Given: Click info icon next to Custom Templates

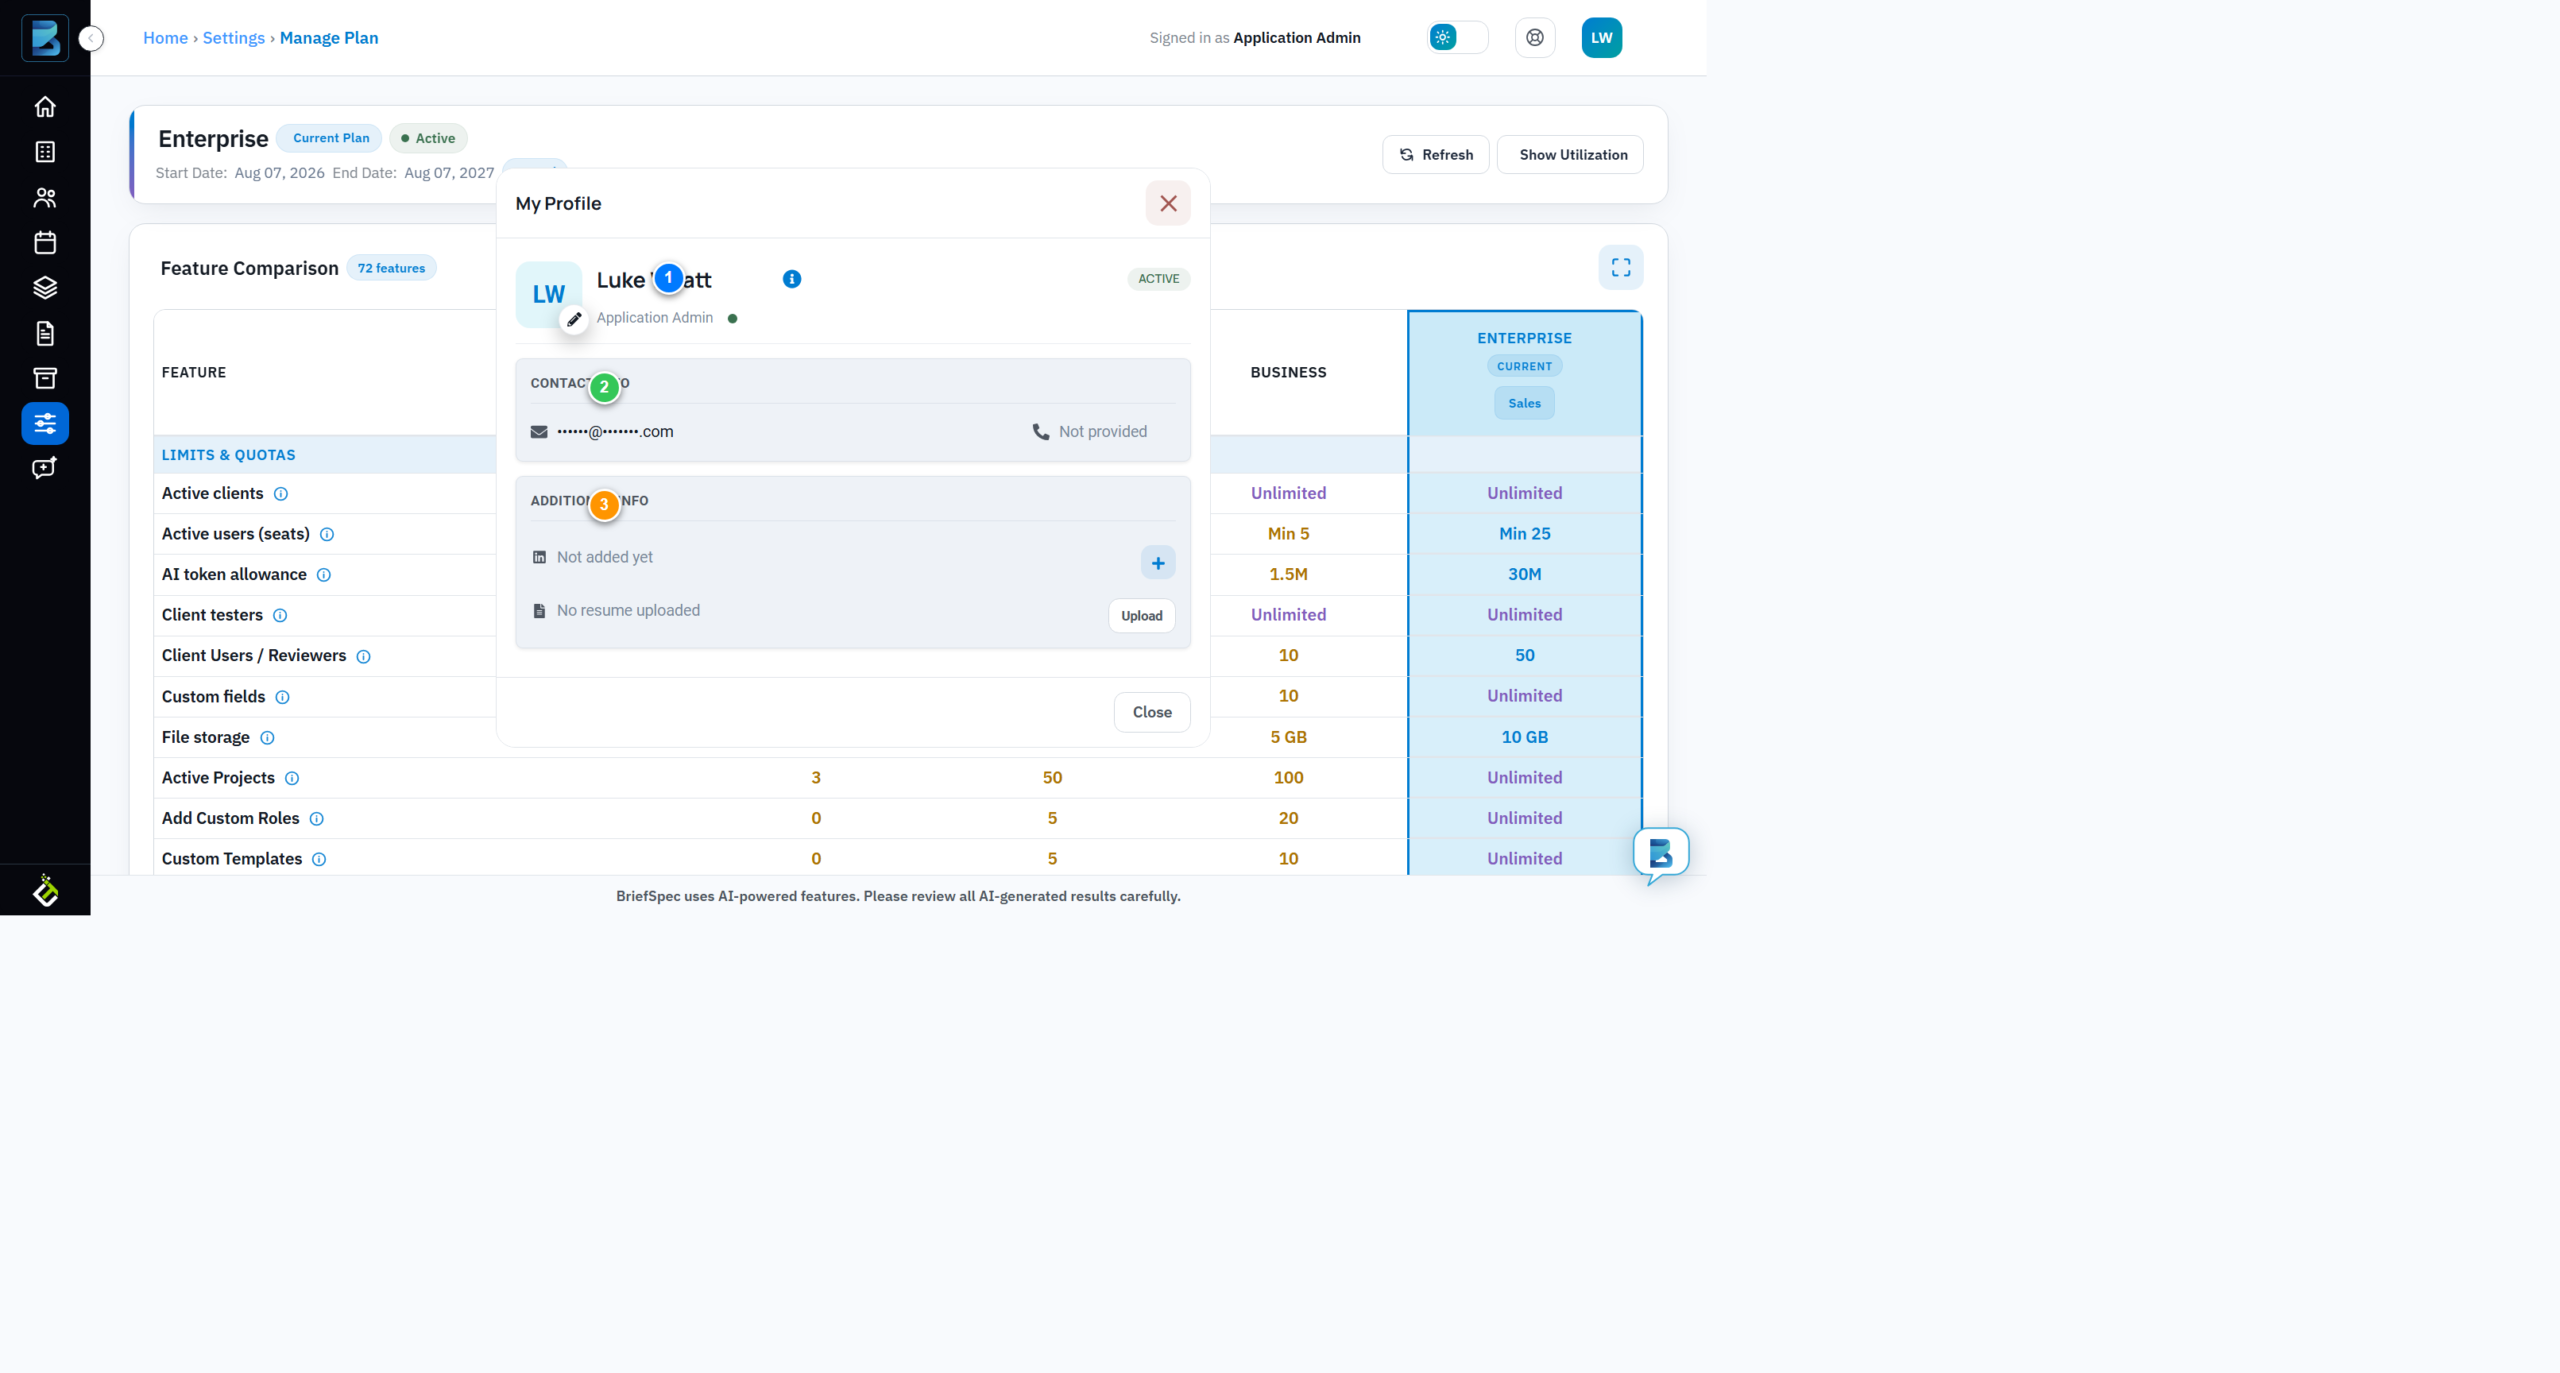Looking at the screenshot, I should click(319, 859).
